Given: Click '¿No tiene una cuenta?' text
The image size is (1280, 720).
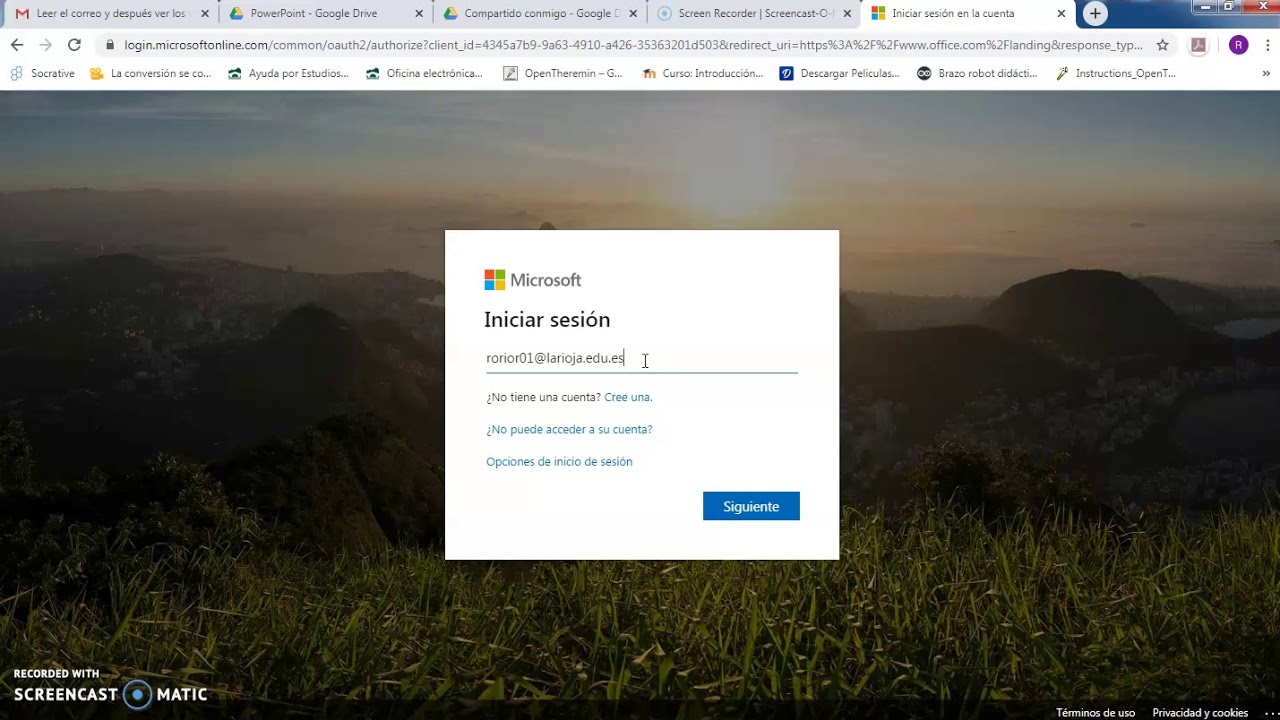Looking at the screenshot, I should point(543,397).
